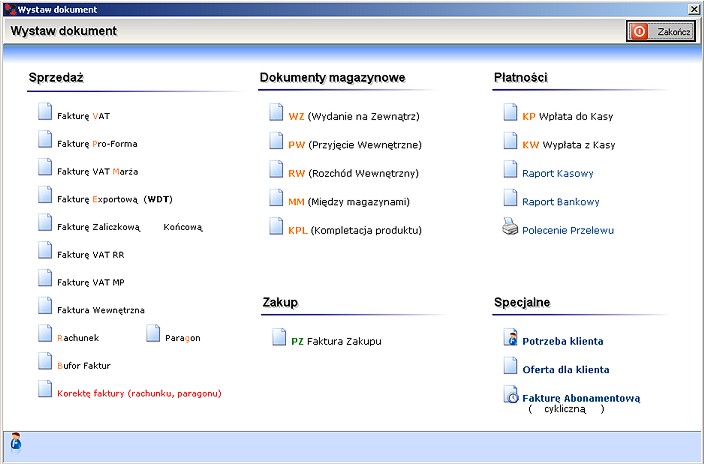This screenshot has width=704, height=464.
Task: Open Bufor Faktur
Action: pyautogui.click(x=84, y=366)
